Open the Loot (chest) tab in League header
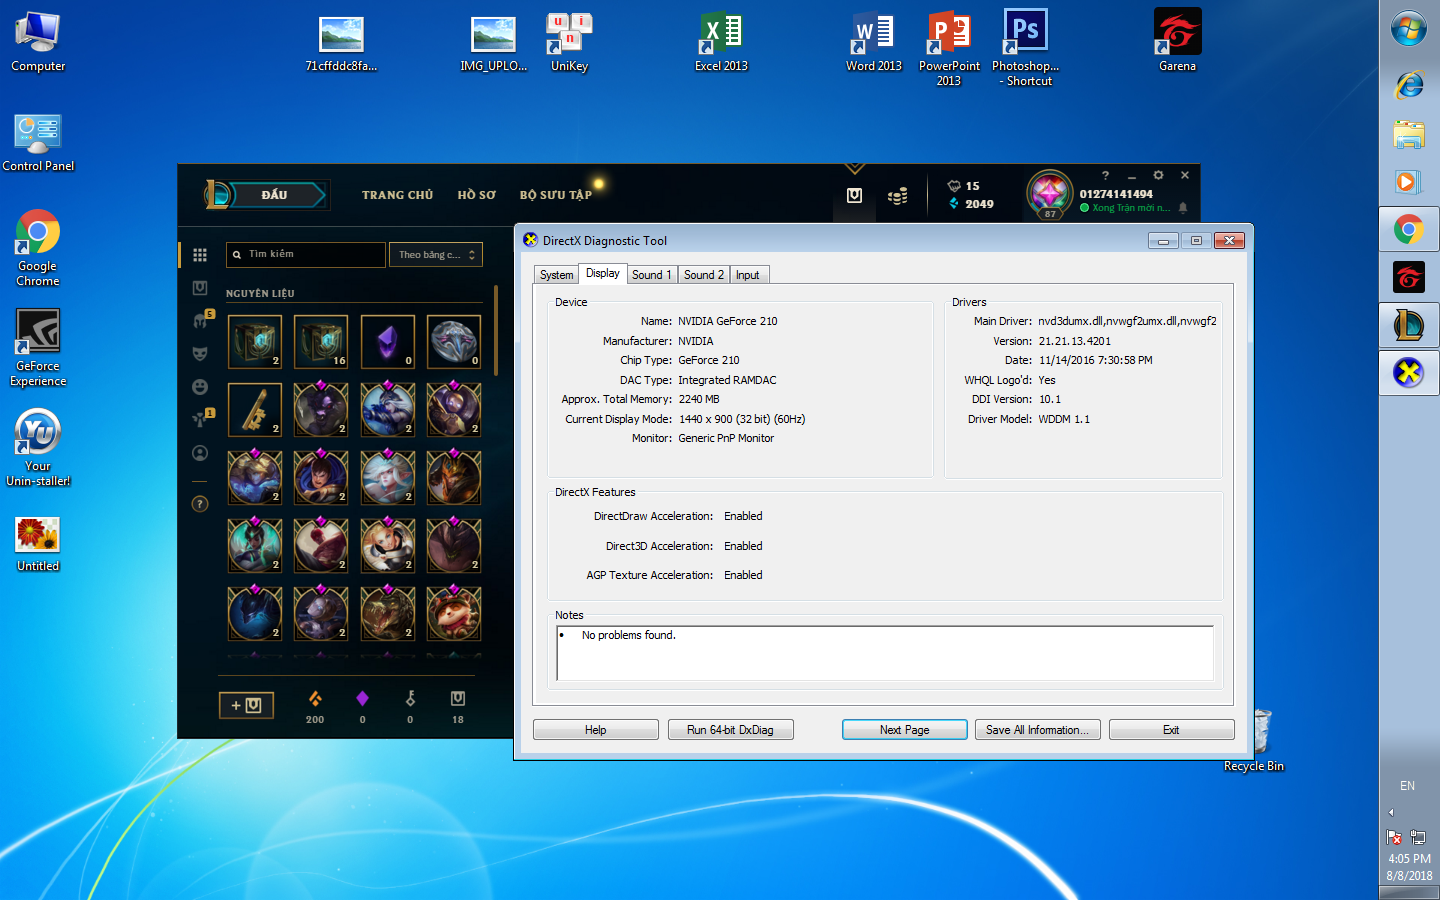This screenshot has height=900, width=1440. pyautogui.click(x=854, y=196)
